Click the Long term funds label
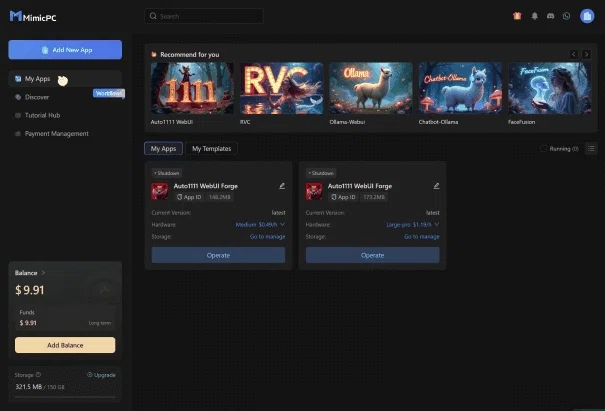605x411 pixels. [x=100, y=323]
